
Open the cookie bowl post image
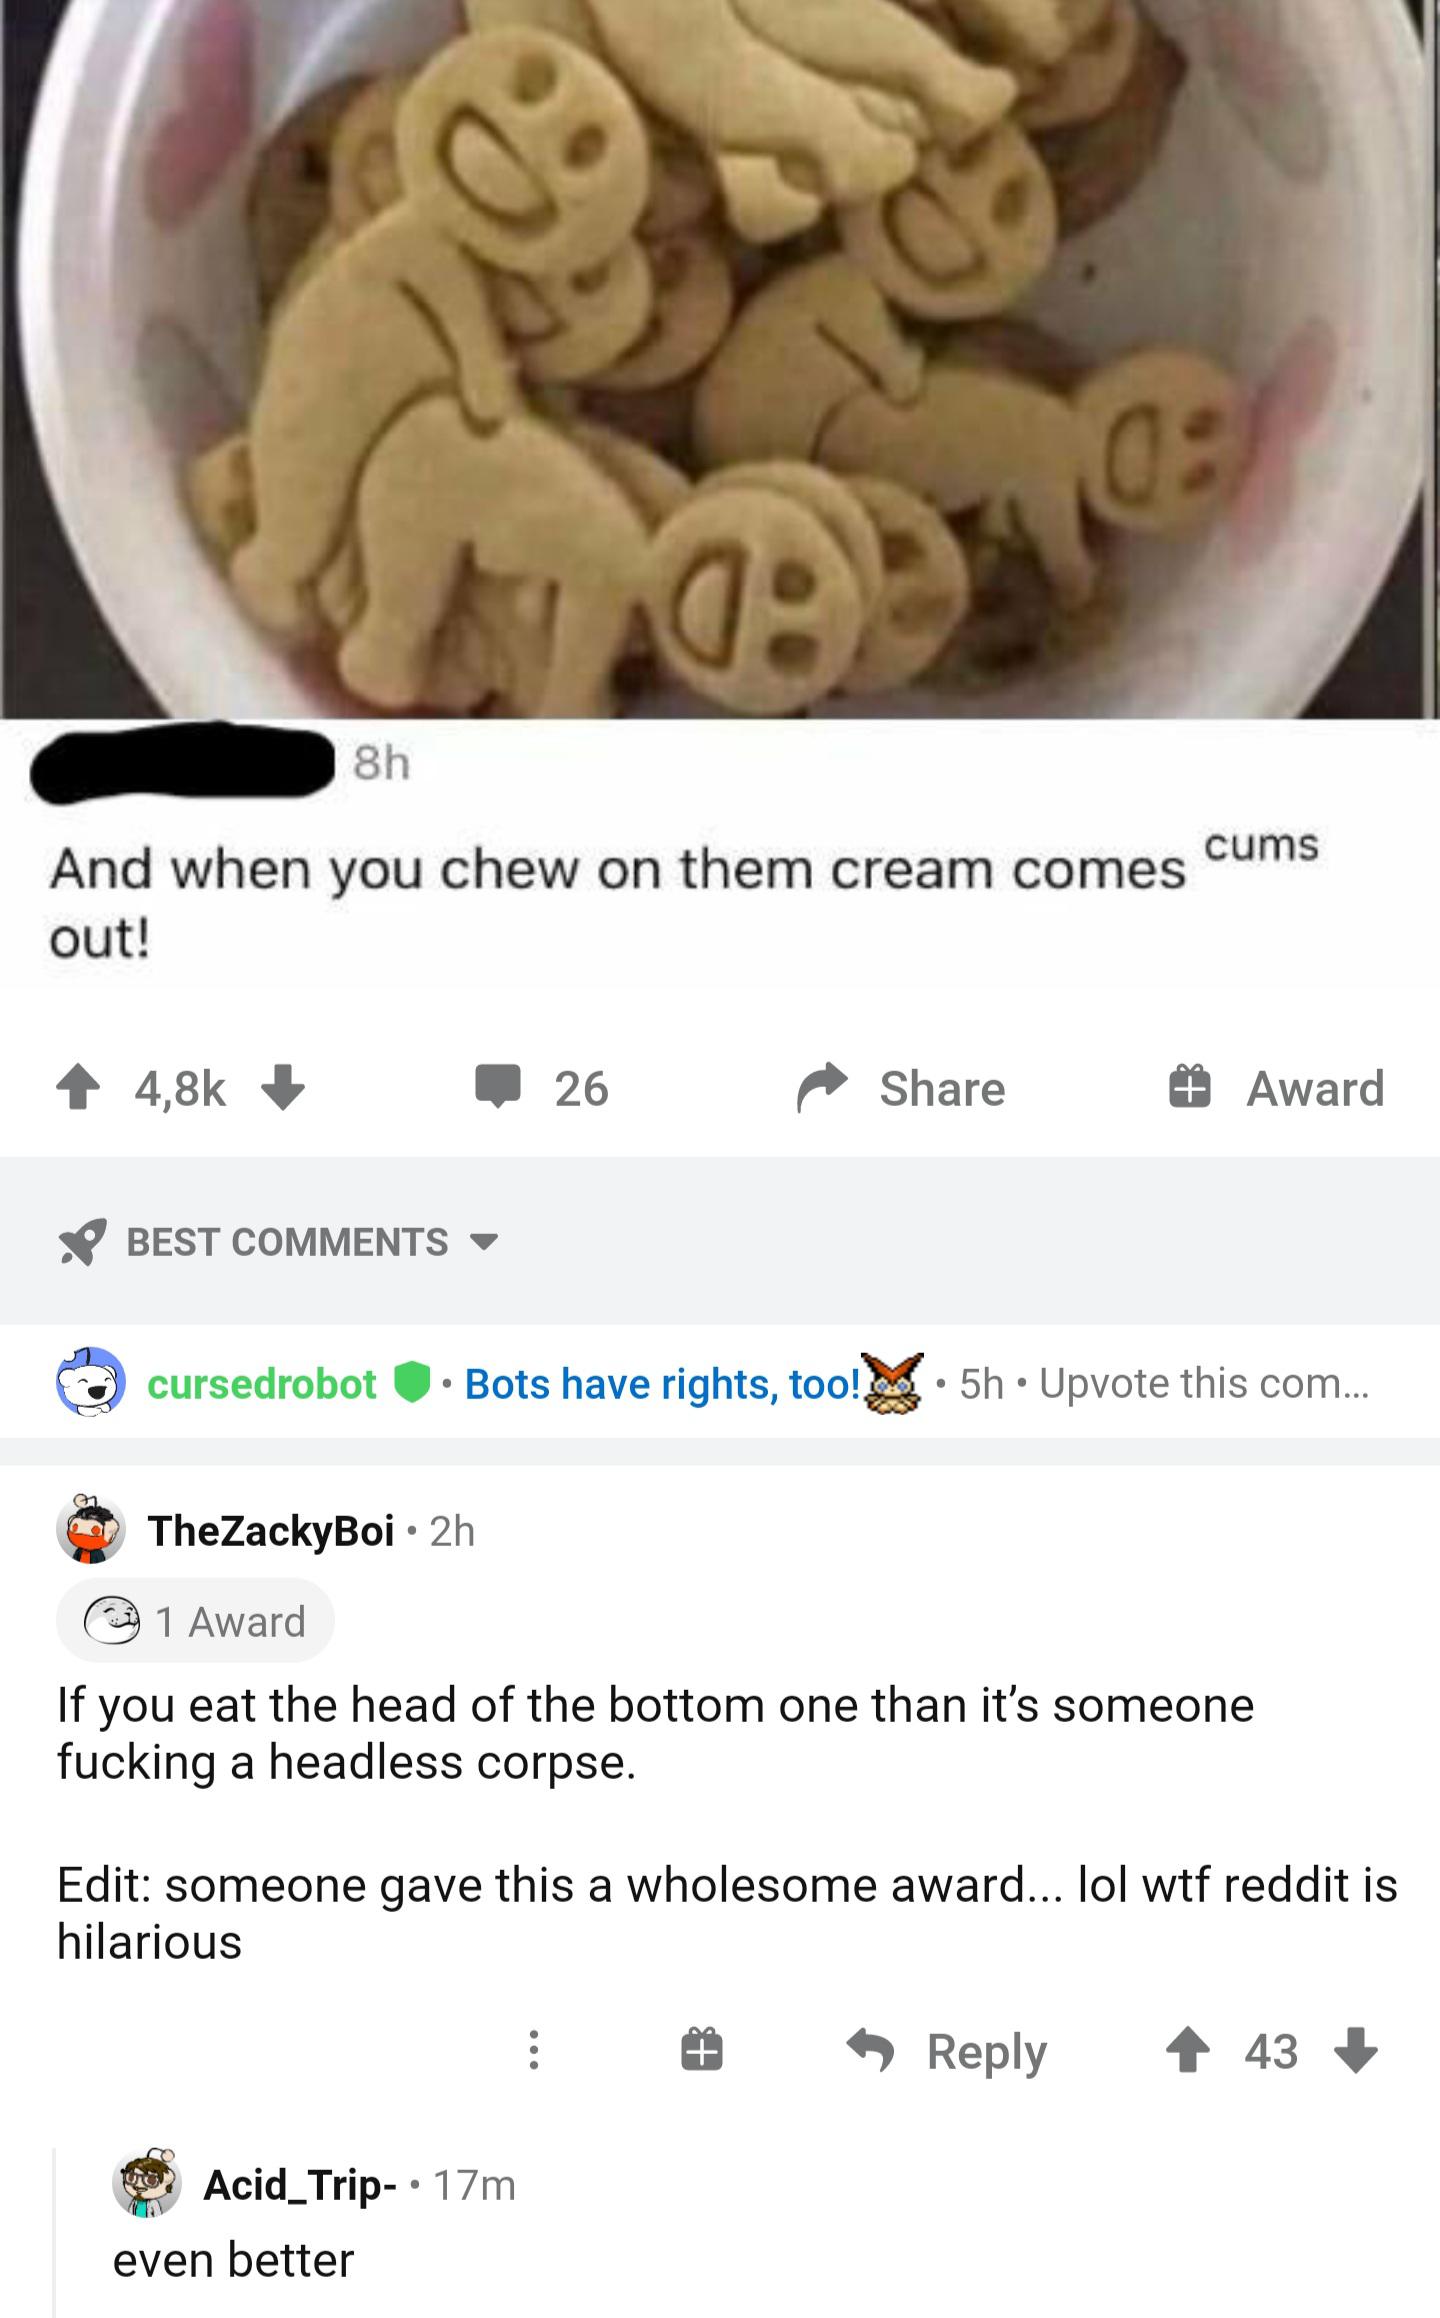pos(720,358)
